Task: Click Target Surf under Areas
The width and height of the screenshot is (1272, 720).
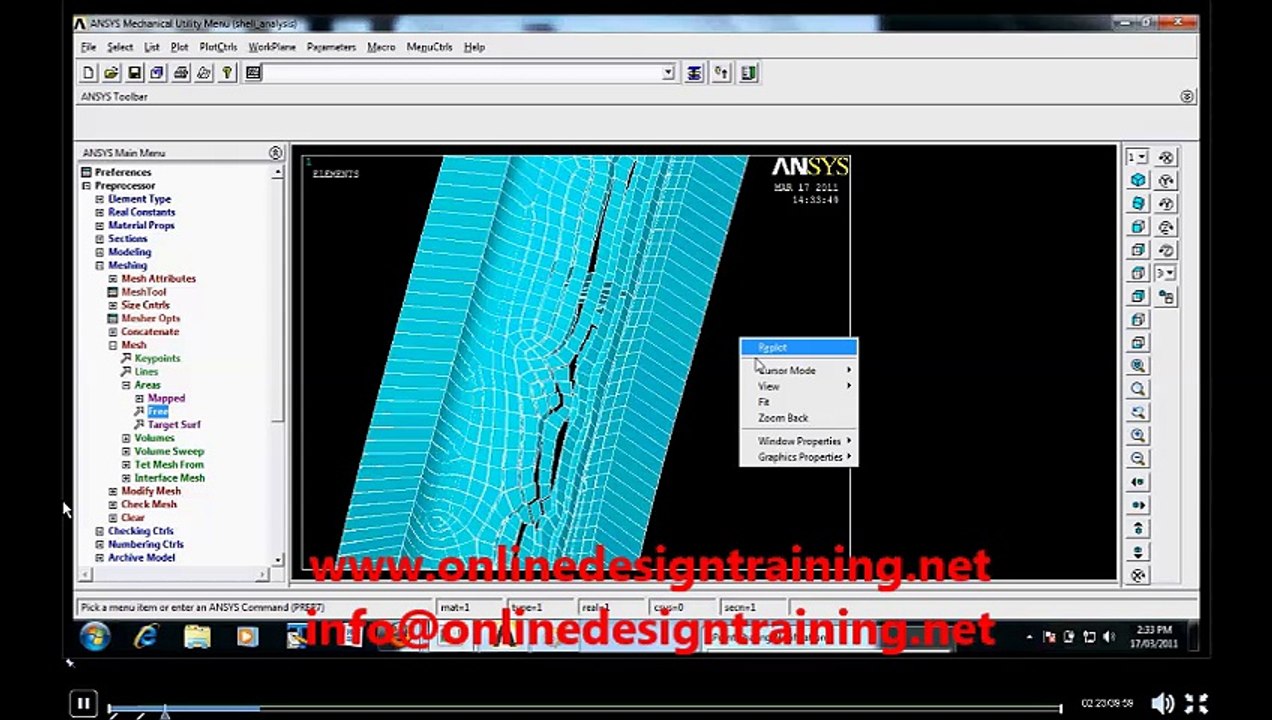Action: click(x=174, y=424)
